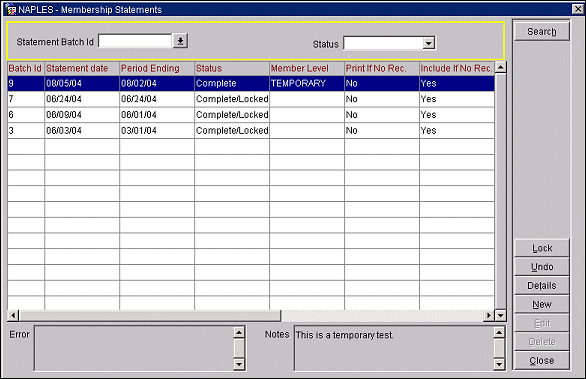Click the Notes box scroll down arrow
This screenshot has width=586, height=379.
(x=499, y=364)
